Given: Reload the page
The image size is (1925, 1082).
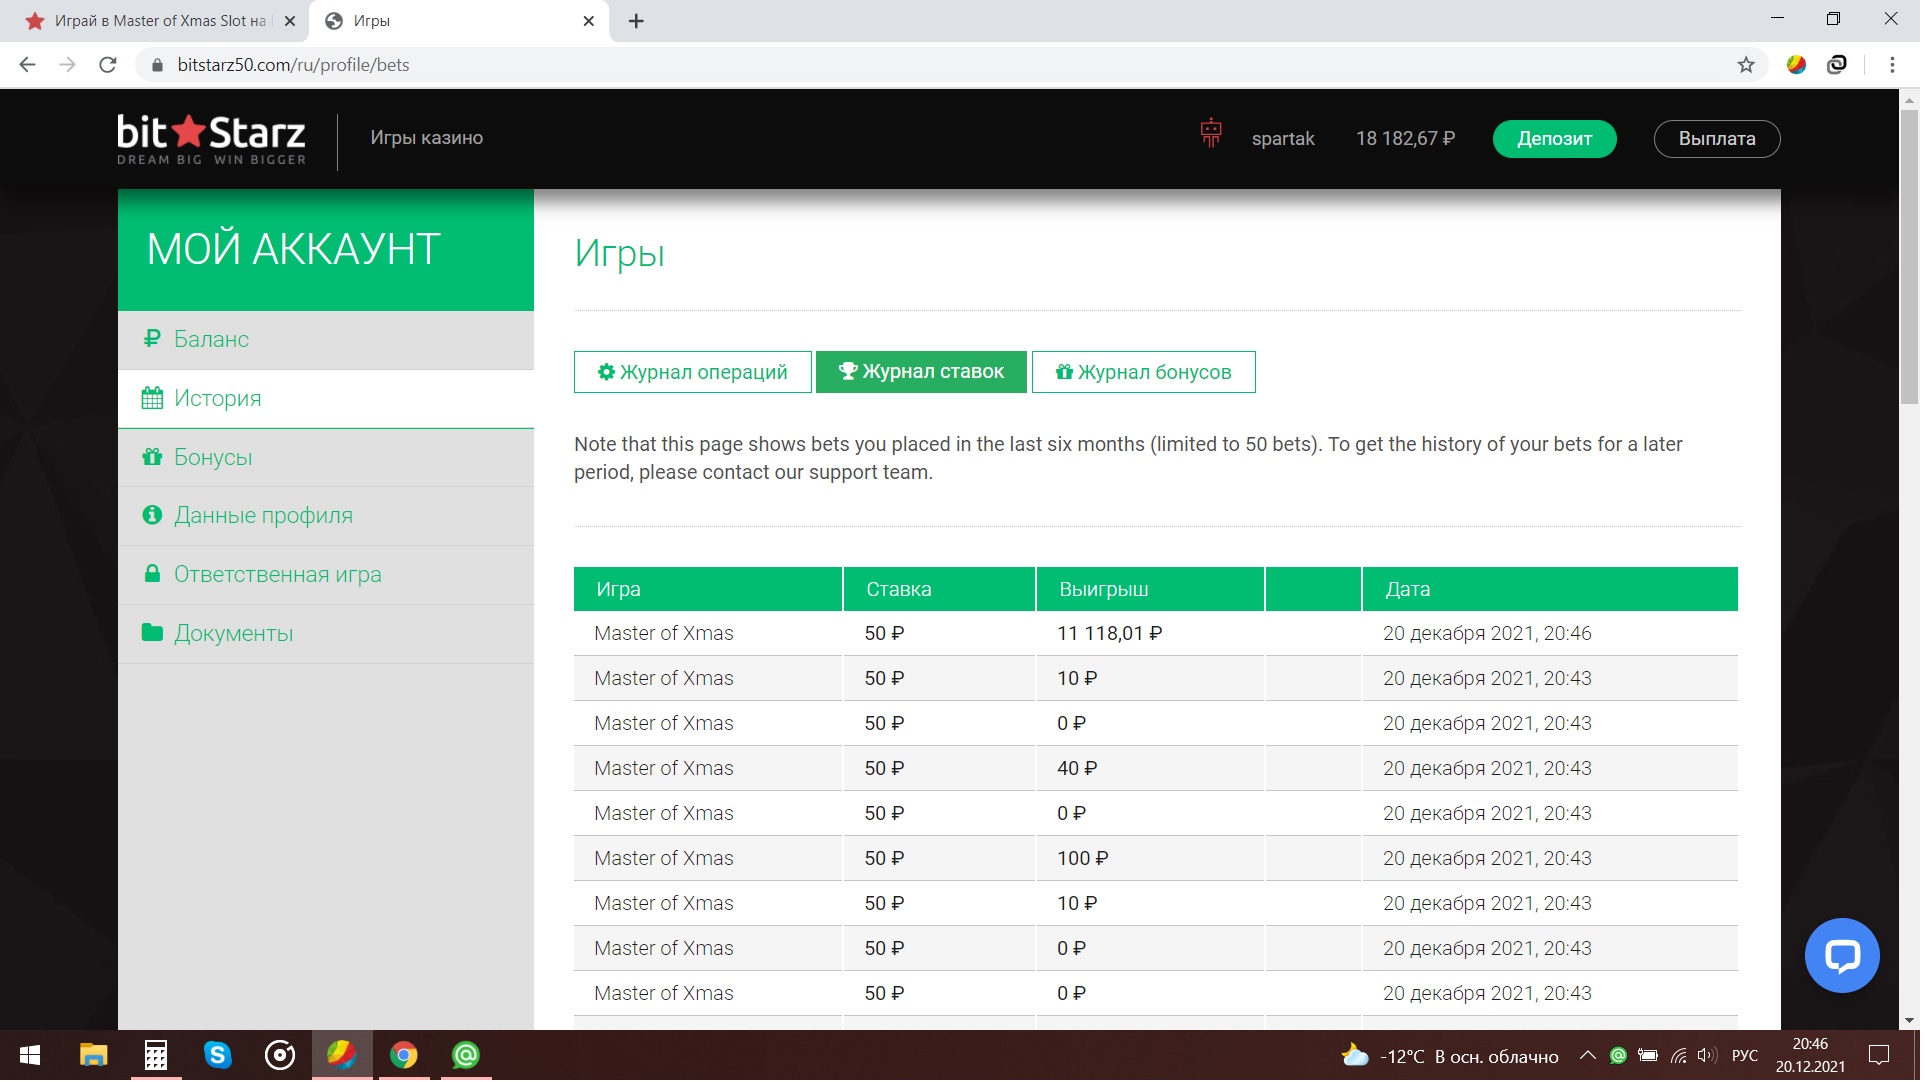Looking at the screenshot, I should point(108,65).
